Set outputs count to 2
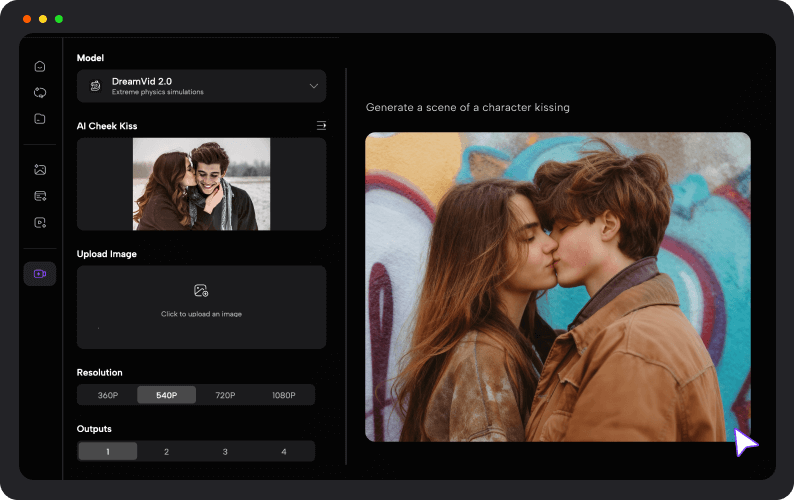 (x=166, y=452)
